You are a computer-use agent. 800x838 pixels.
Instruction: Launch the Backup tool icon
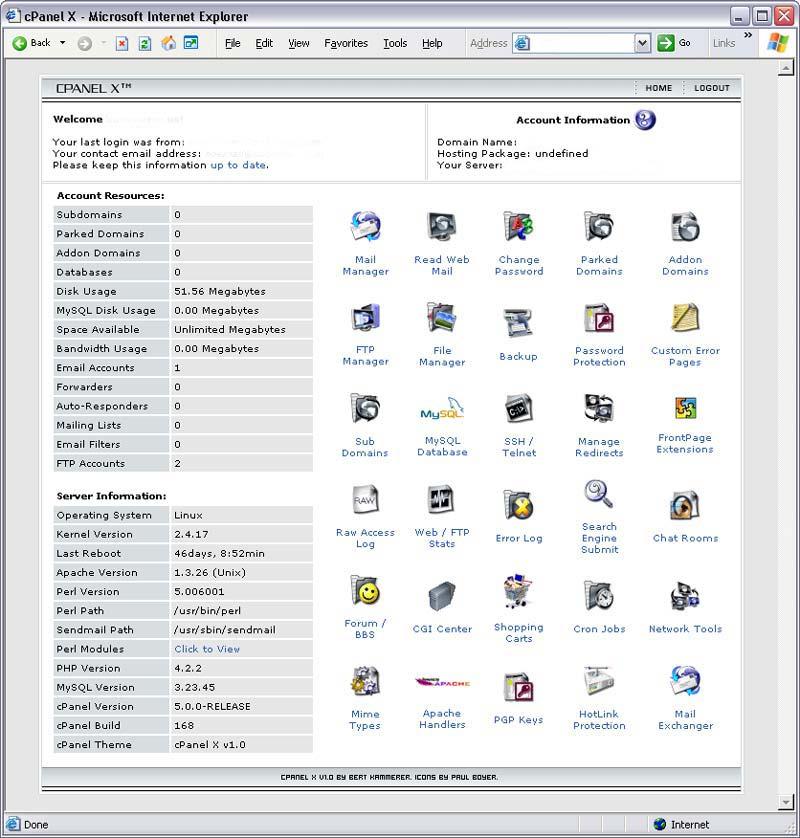coord(518,322)
